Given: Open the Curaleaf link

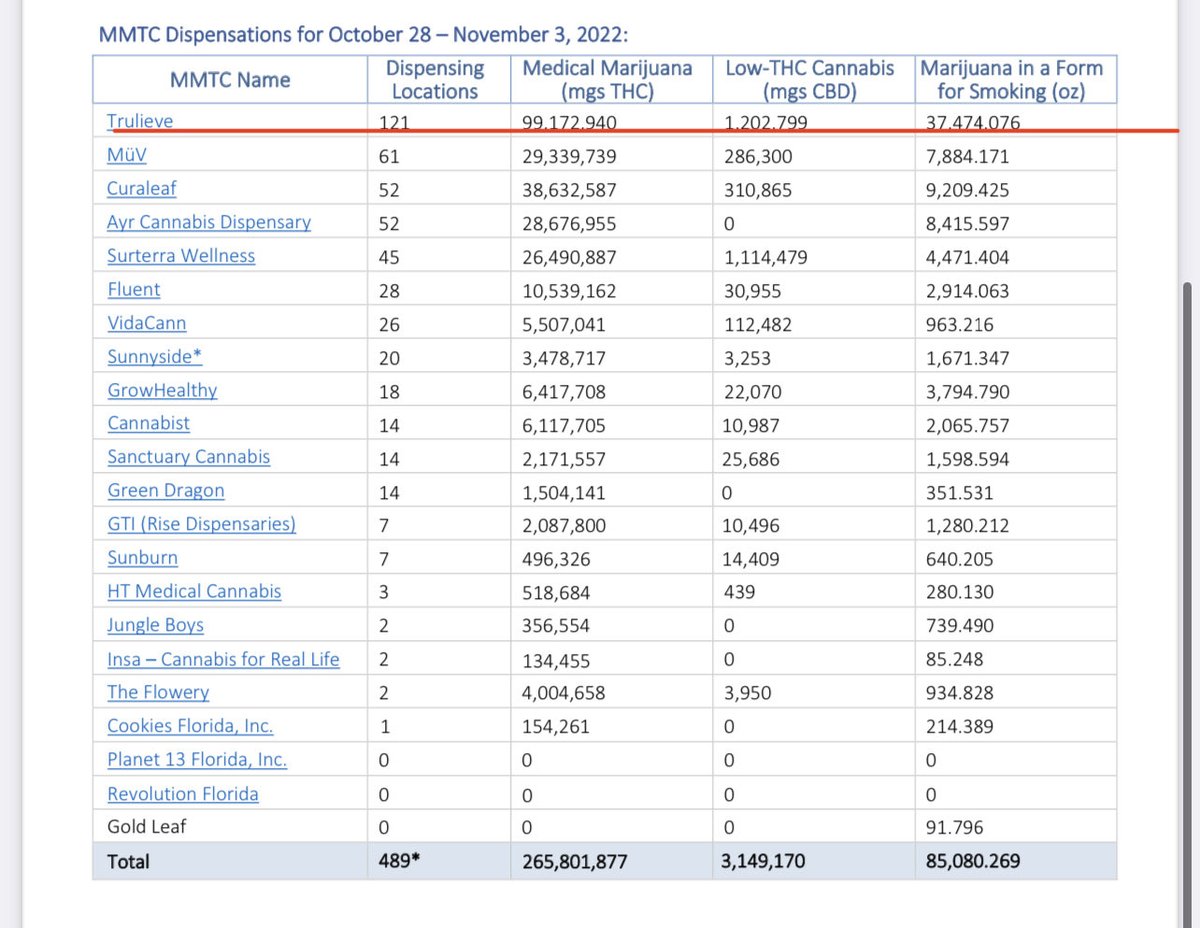Looking at the screenshot, I should tap(142, 188).
